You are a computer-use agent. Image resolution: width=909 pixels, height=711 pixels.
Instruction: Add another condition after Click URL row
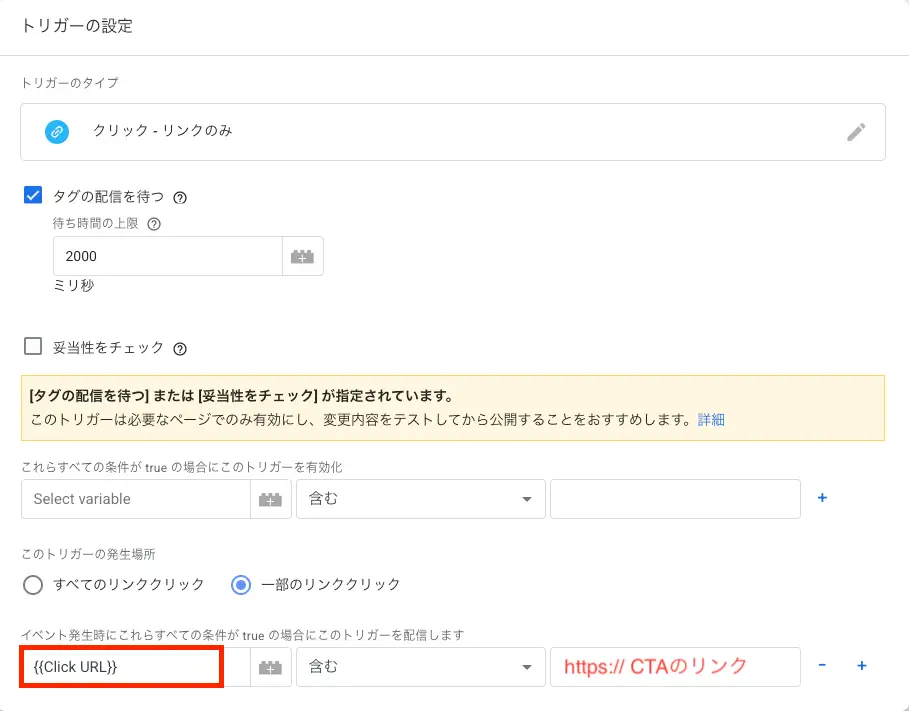(x=861, y=666)
